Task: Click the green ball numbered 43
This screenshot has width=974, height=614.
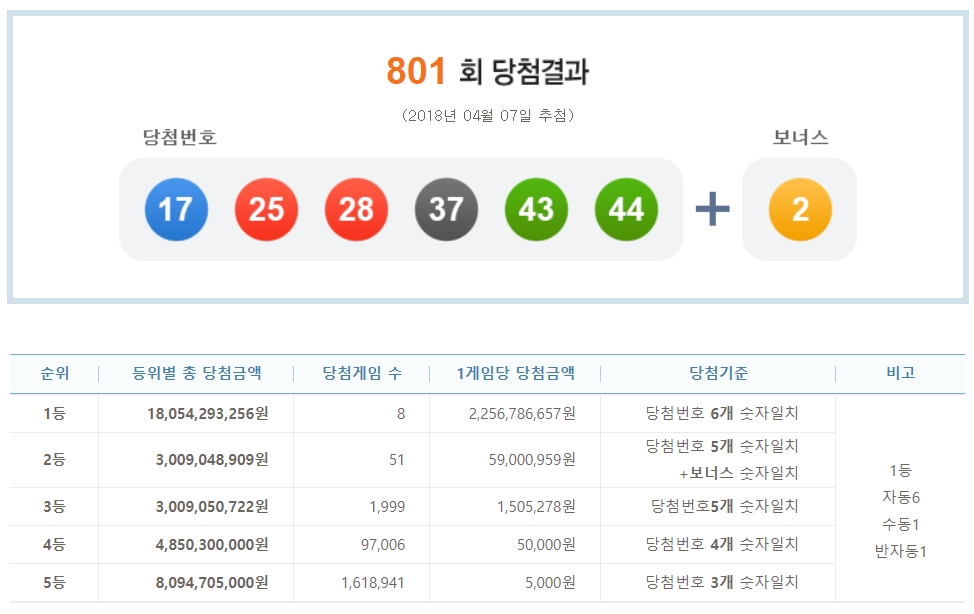Action: 536,209
